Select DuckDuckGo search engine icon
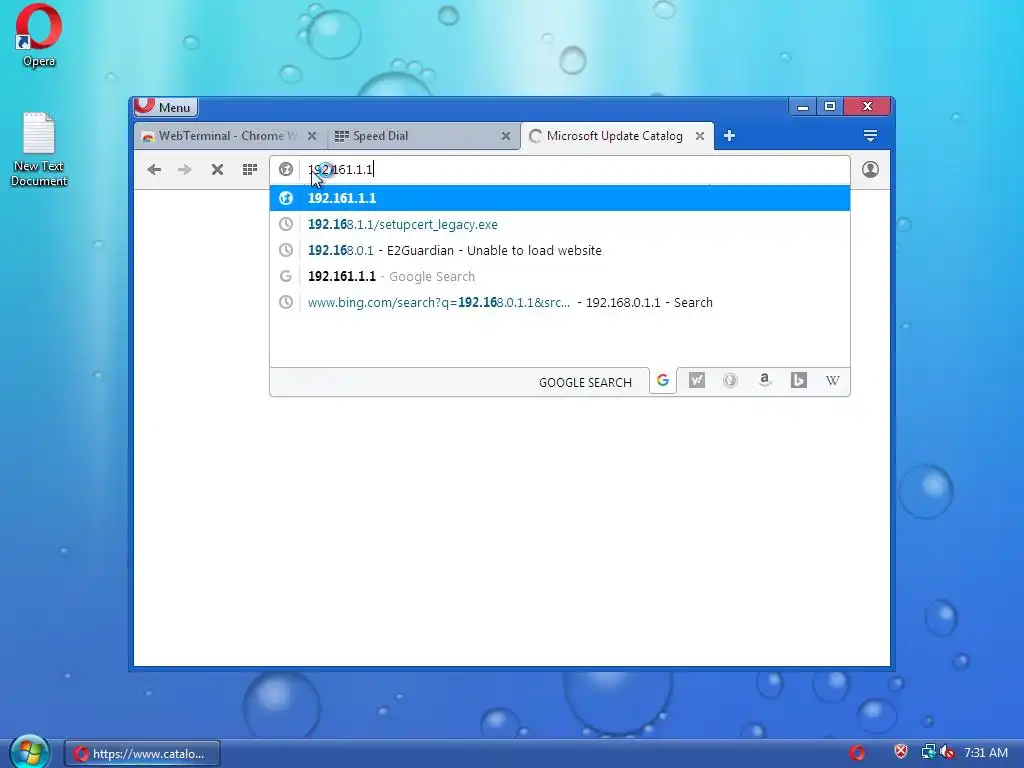 tap(730, 381)
